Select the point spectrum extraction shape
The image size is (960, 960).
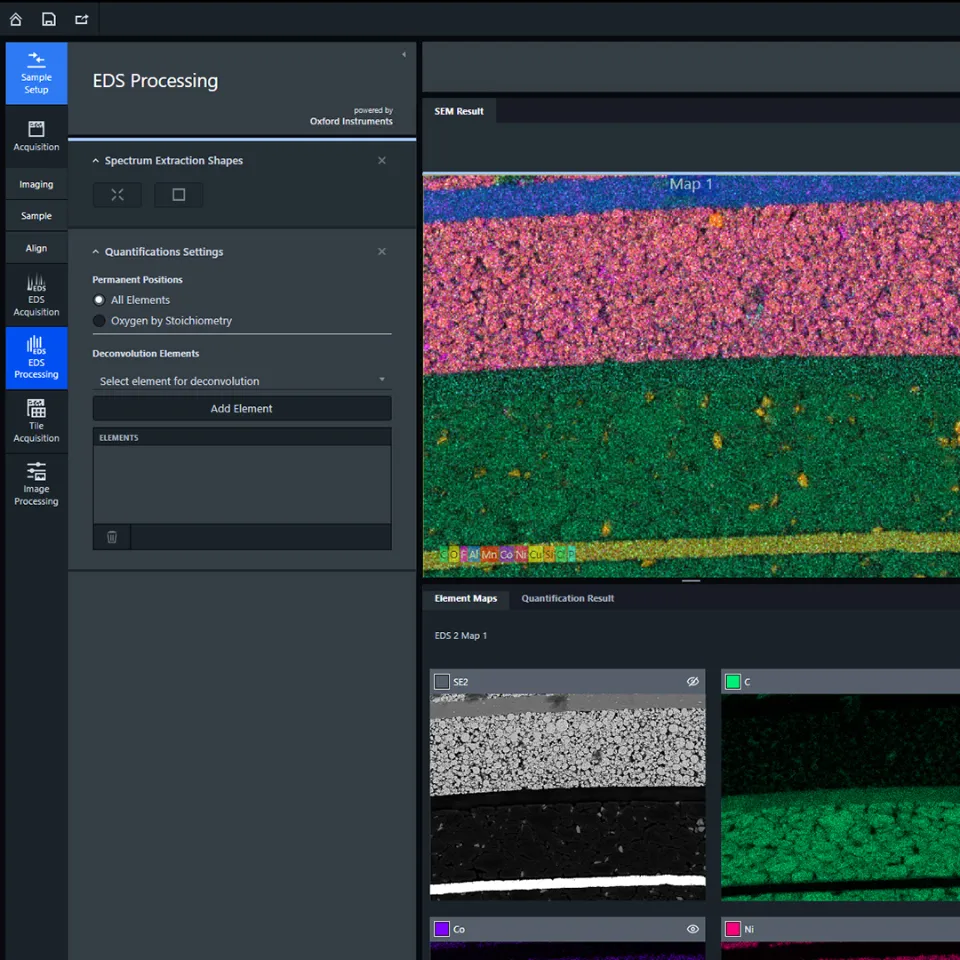click(x=117, y=195)
